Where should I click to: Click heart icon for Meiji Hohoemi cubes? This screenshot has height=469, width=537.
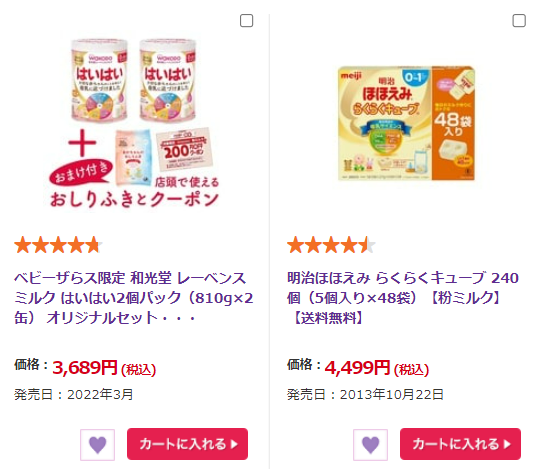coord(371,444)
